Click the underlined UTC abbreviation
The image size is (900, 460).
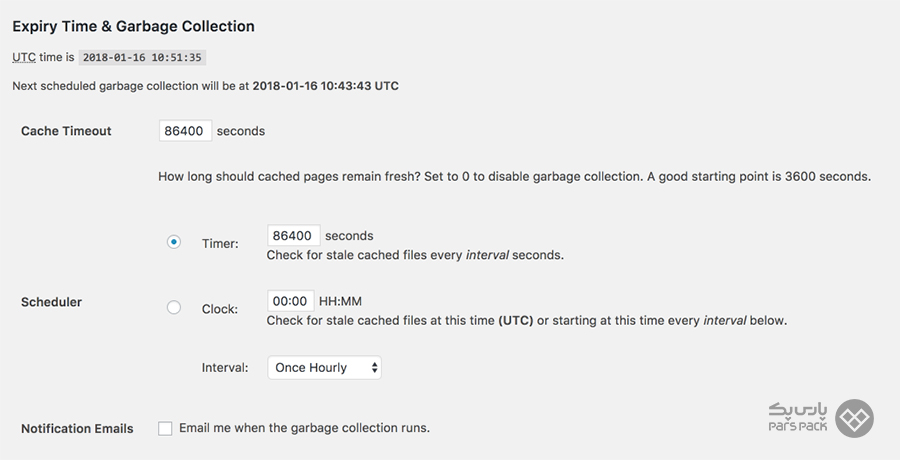tap(24, 57)
